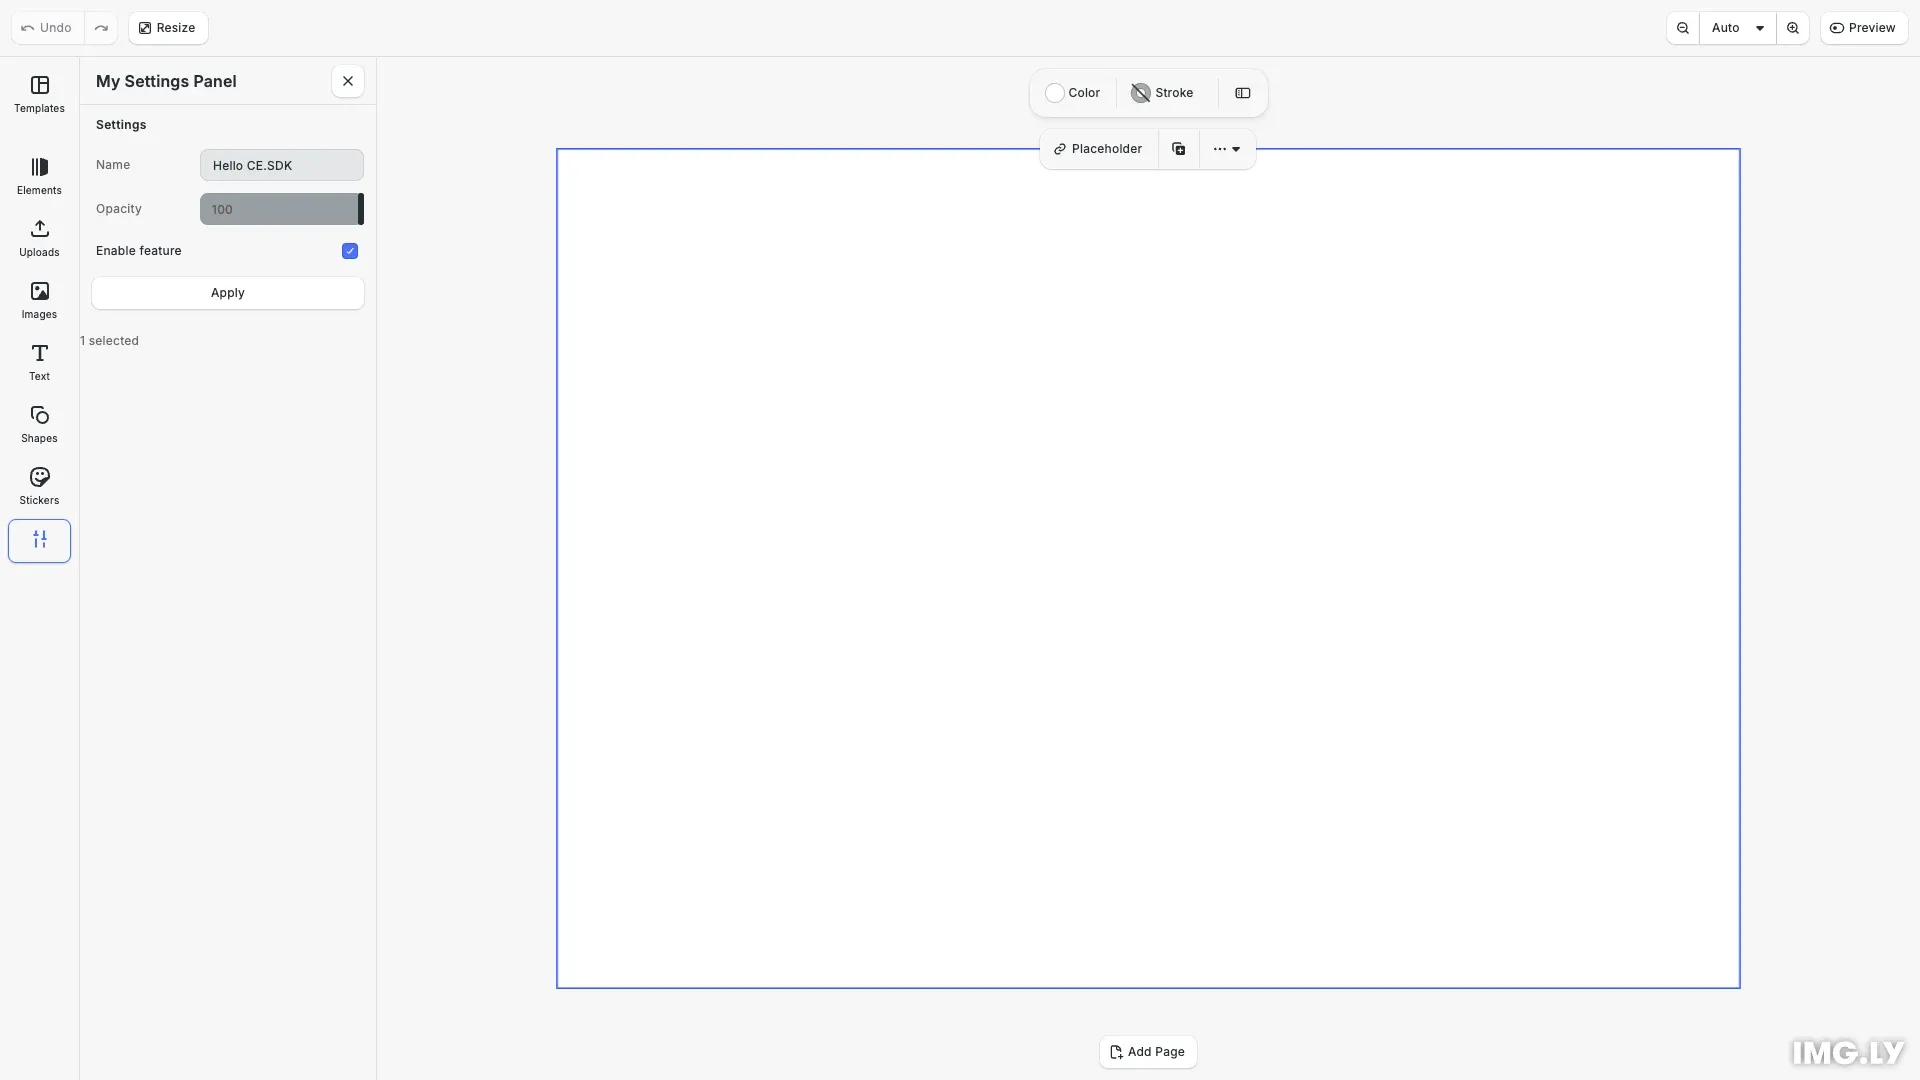Screen dimensions: 1920x1080
Task: Expand the inspector panel toggle icon
Action: 1242,92
